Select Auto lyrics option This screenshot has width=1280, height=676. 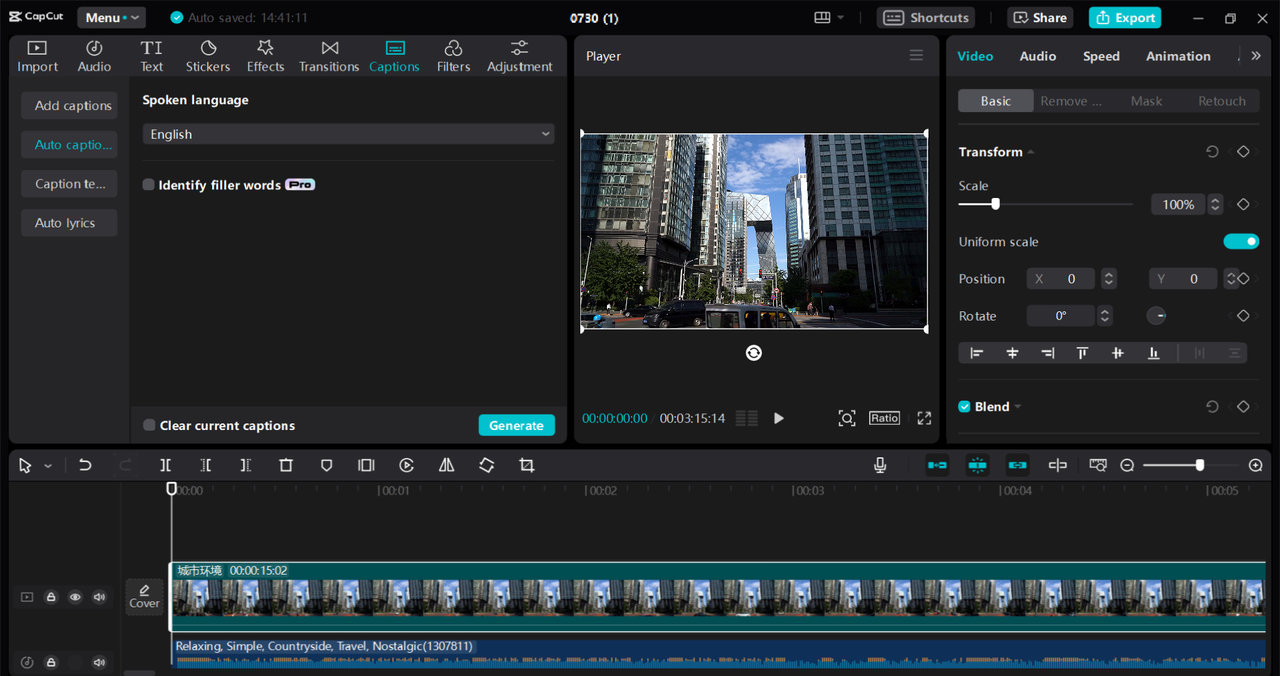pyautogui.click(x=69, y=223)
